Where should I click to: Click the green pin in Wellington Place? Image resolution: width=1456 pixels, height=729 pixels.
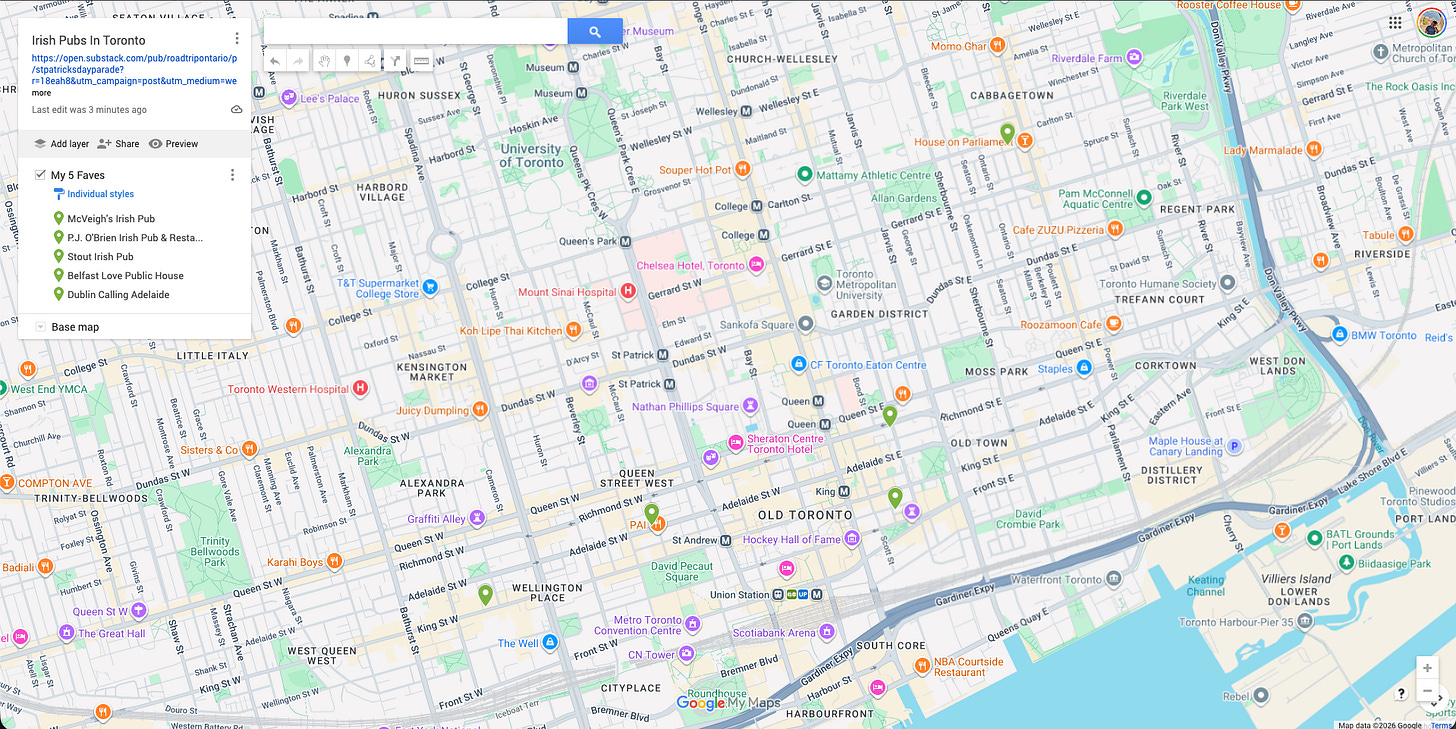[485, 596]
